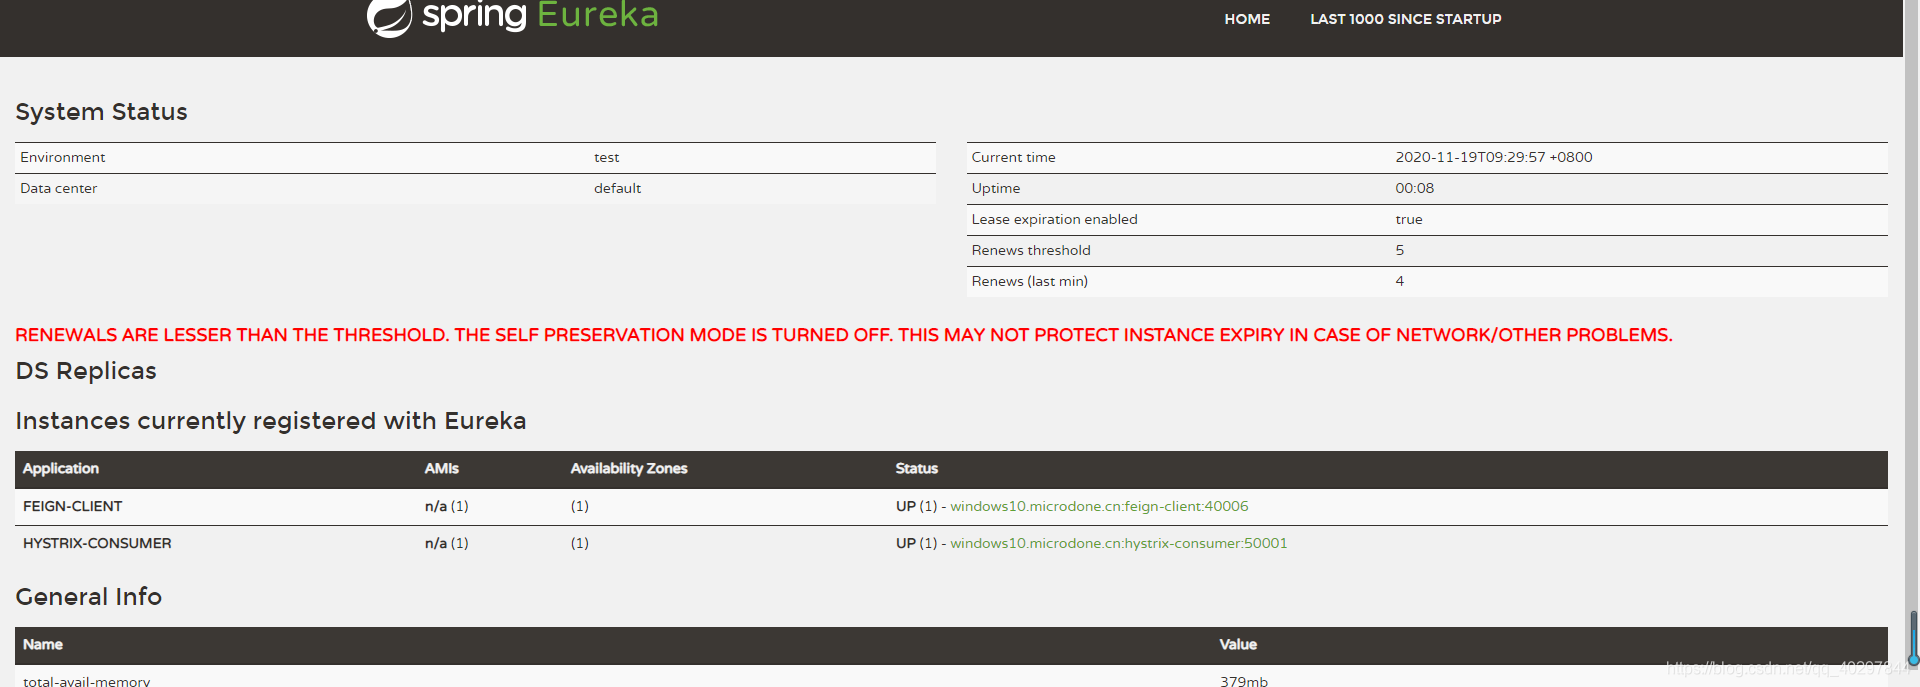1920x687 pixels.
Task: Select the Current time label
Action: [1013, 157]
